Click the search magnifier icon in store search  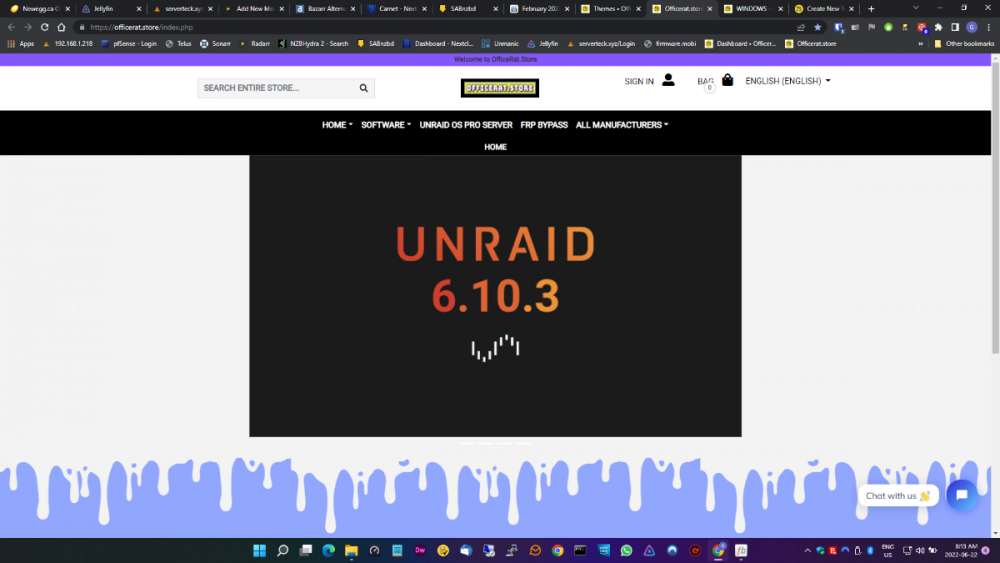(x=364, y=88)
